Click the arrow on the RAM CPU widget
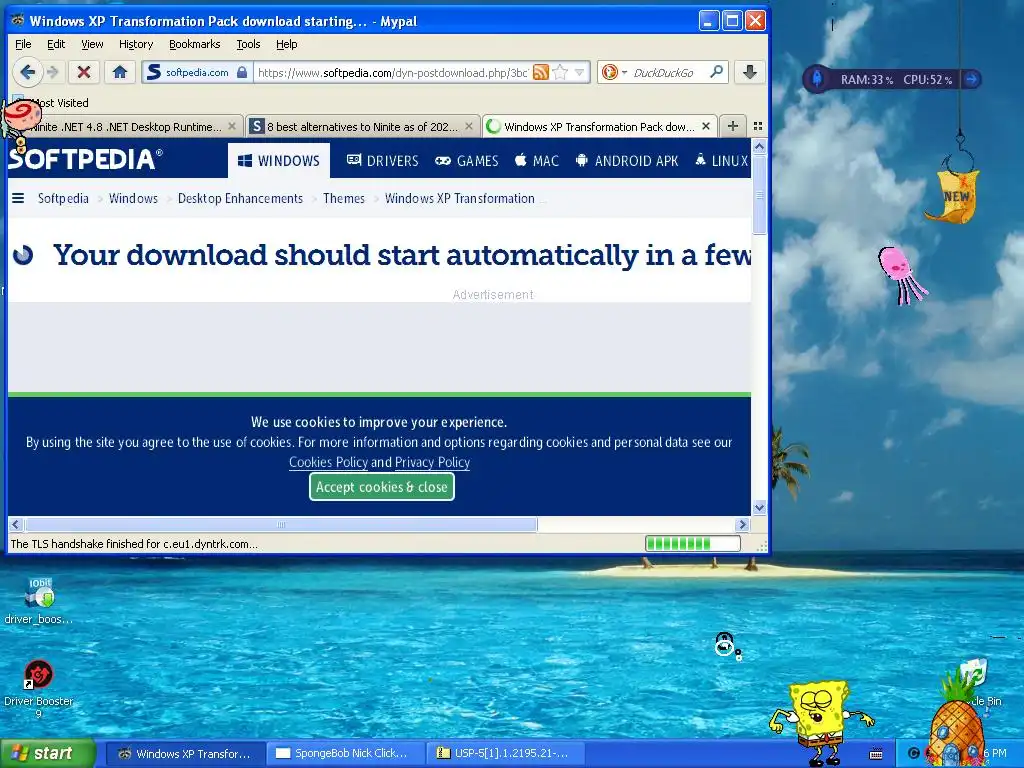 click(972, 79)
